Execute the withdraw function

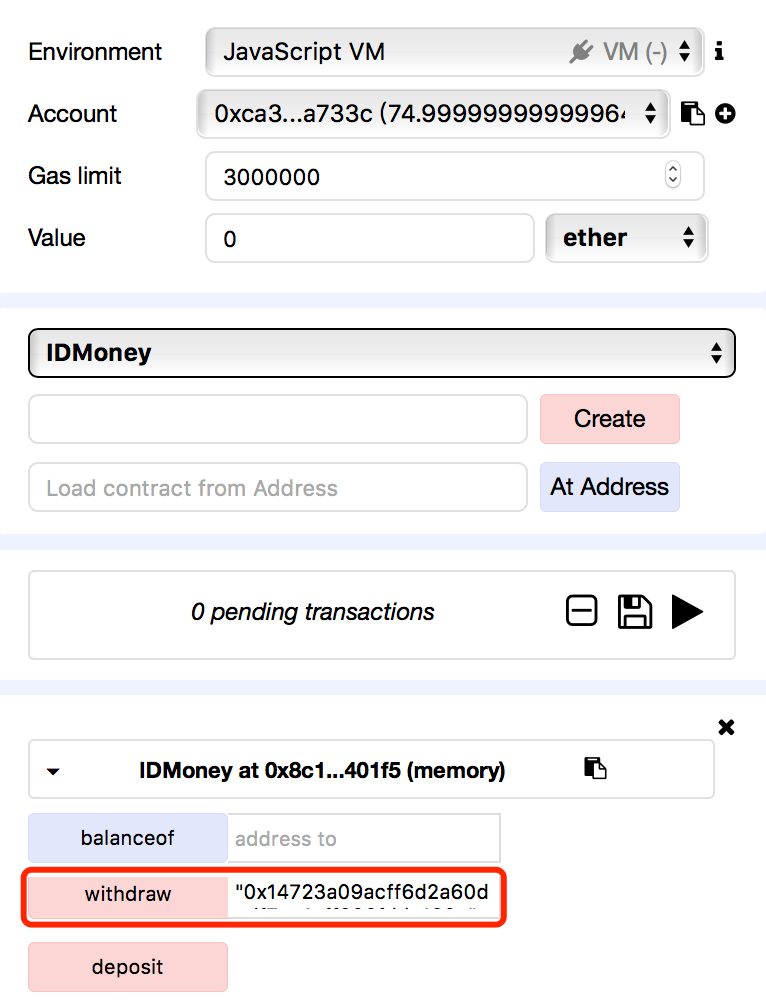pyautogui.click(x=128, y=894)
